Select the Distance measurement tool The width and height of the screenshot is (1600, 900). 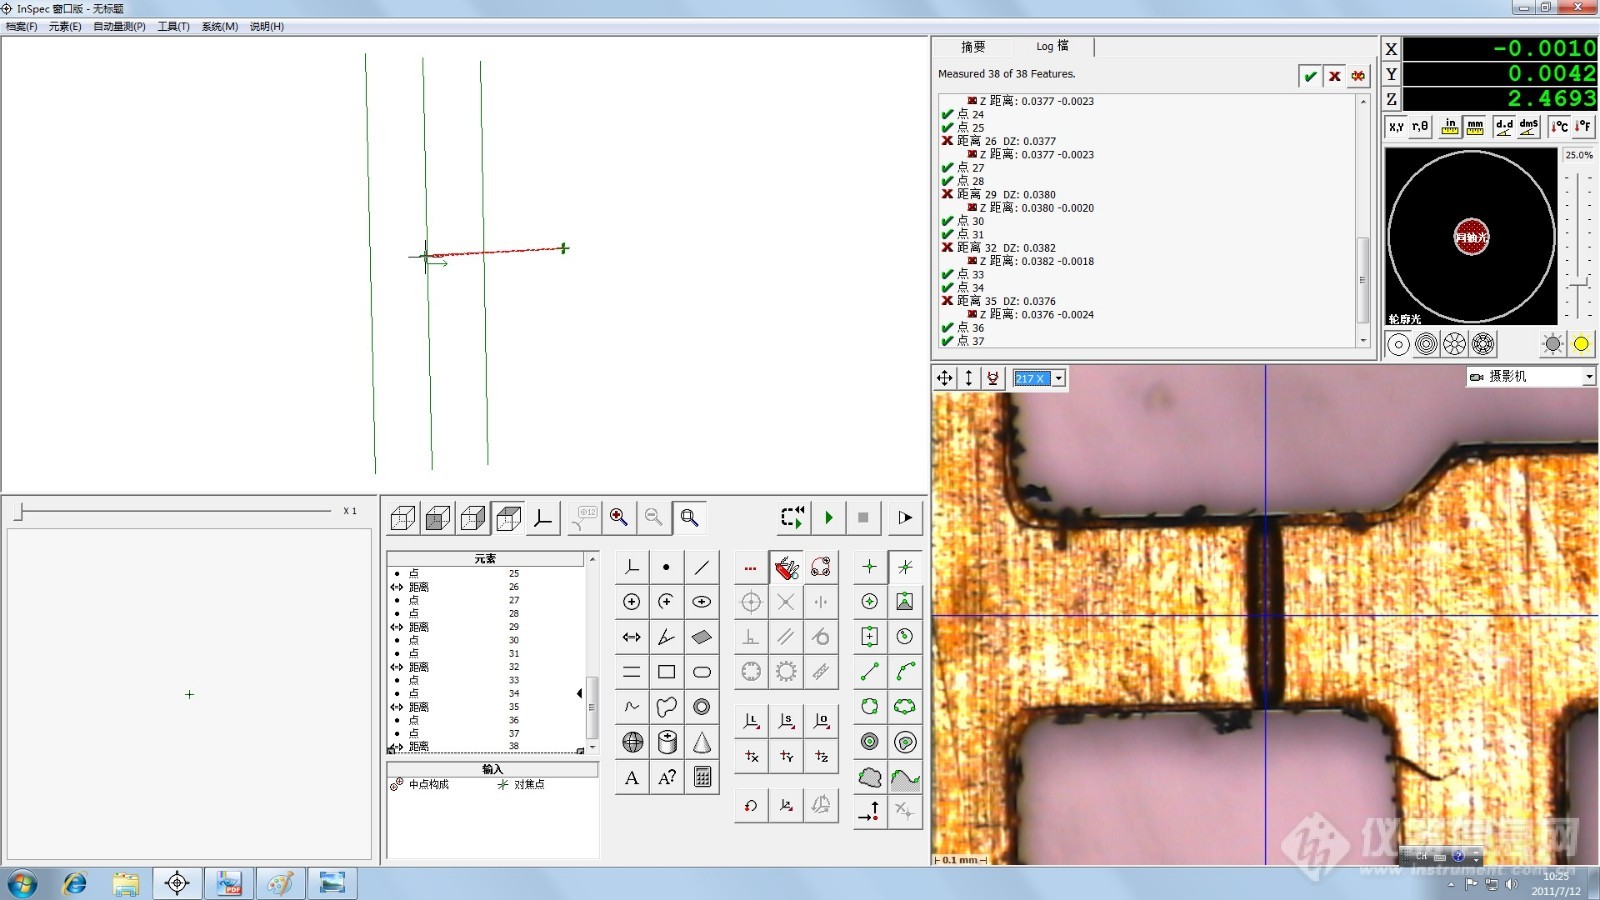pos(631,637)
